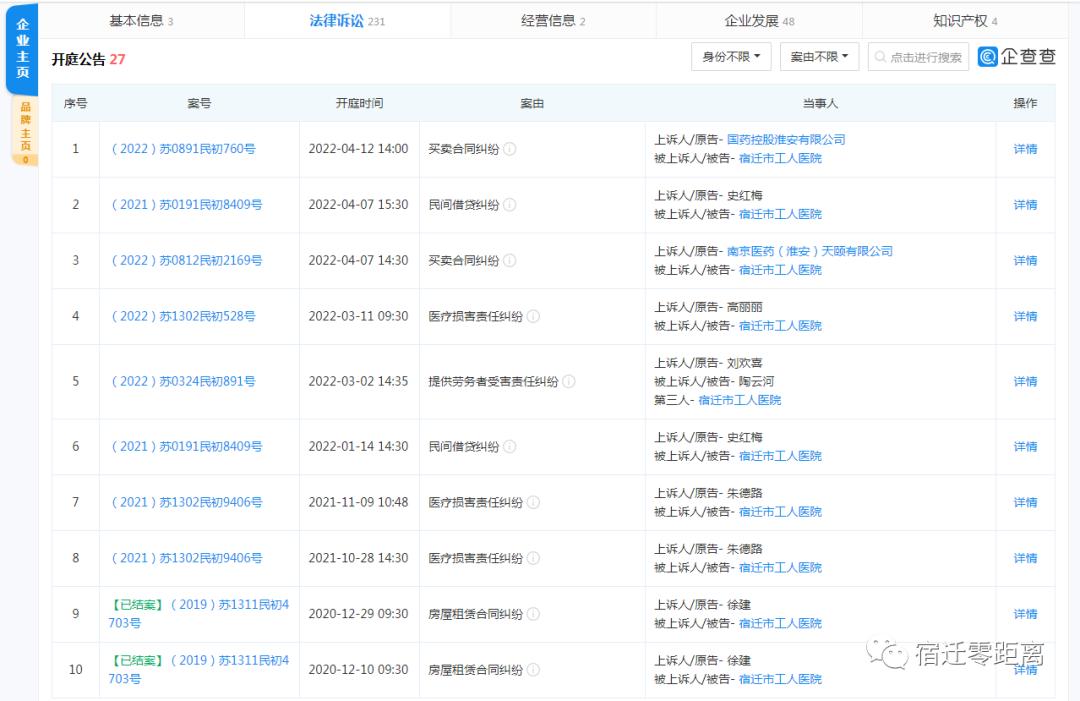Open the 身份不限 dropdown filter
This screenshot has width=1080, height=701.
[x=731, y=57]
